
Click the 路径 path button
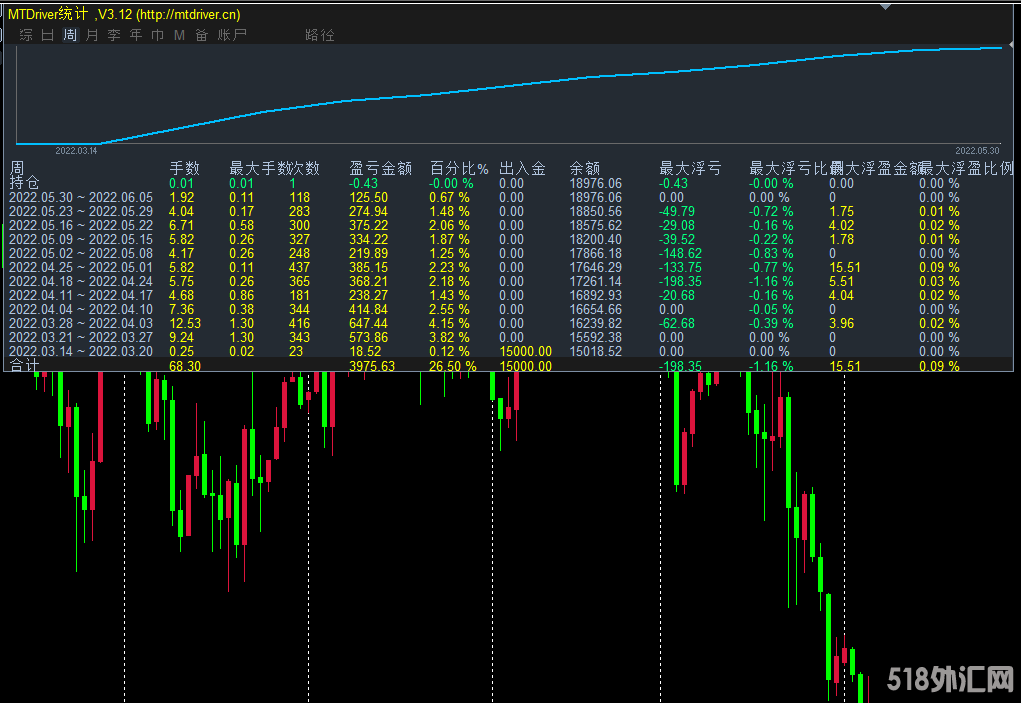(320, 35)
